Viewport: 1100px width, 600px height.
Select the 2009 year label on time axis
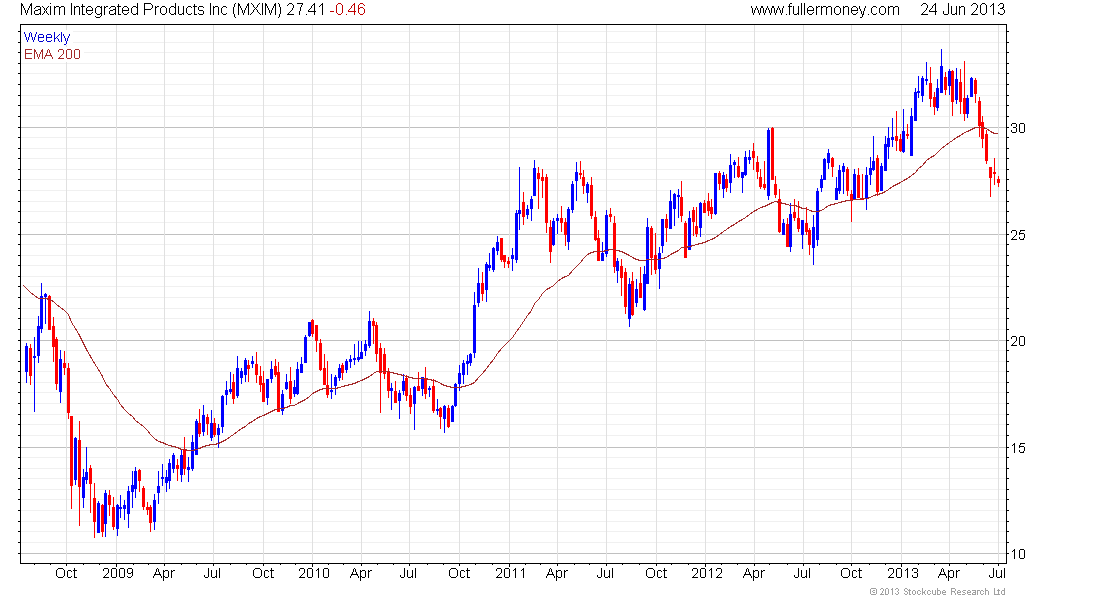click(117, 573)
